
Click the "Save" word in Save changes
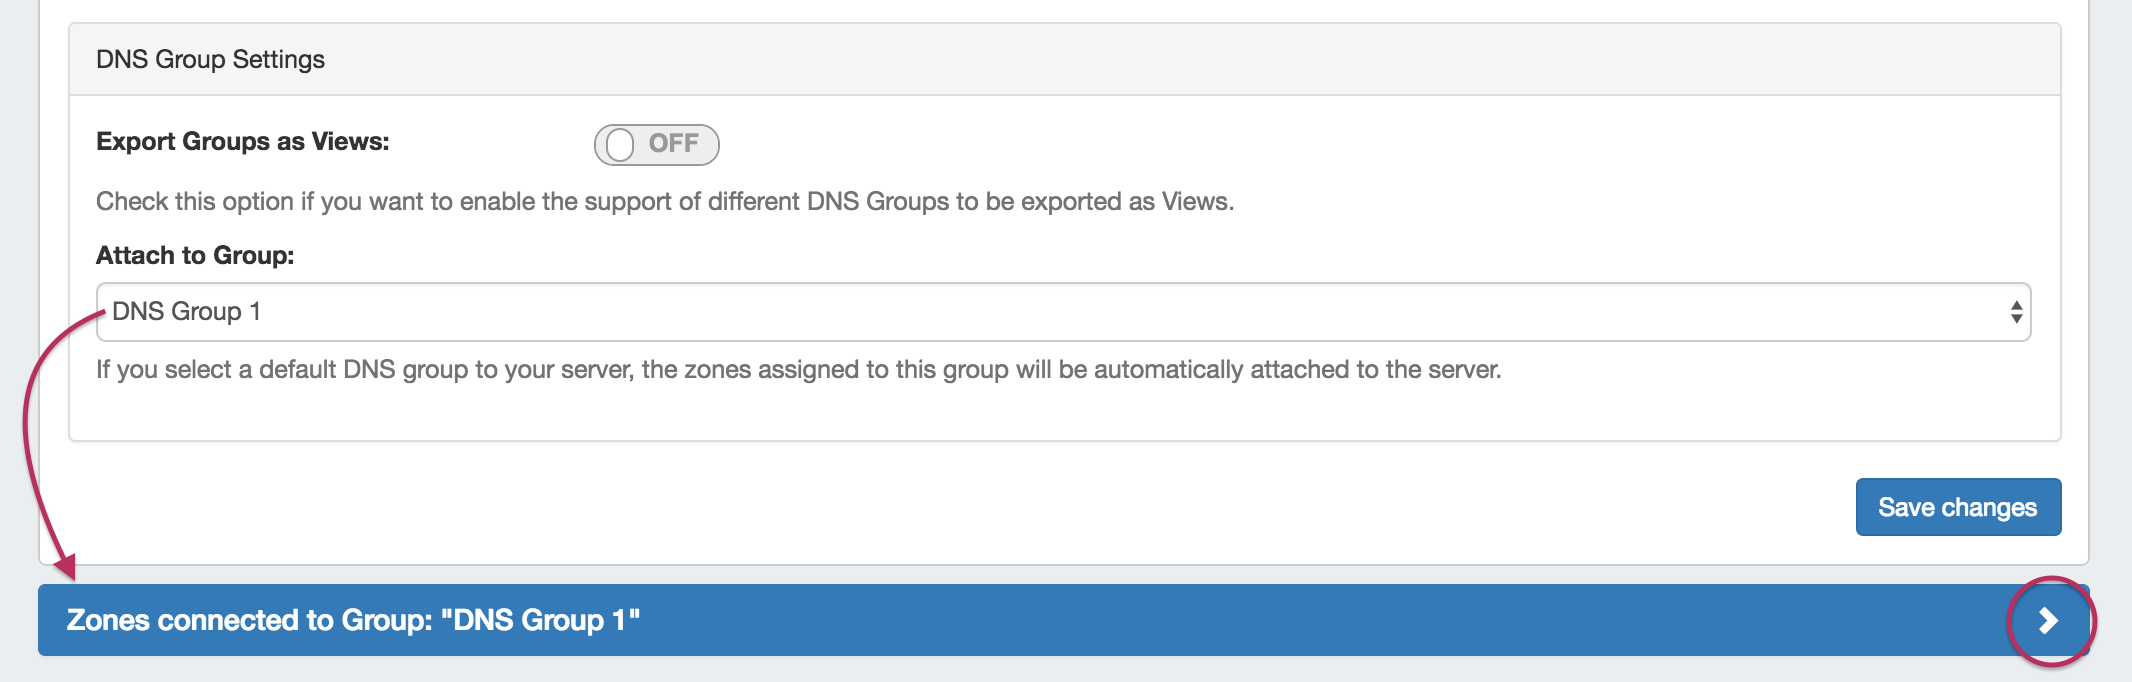1906,507
